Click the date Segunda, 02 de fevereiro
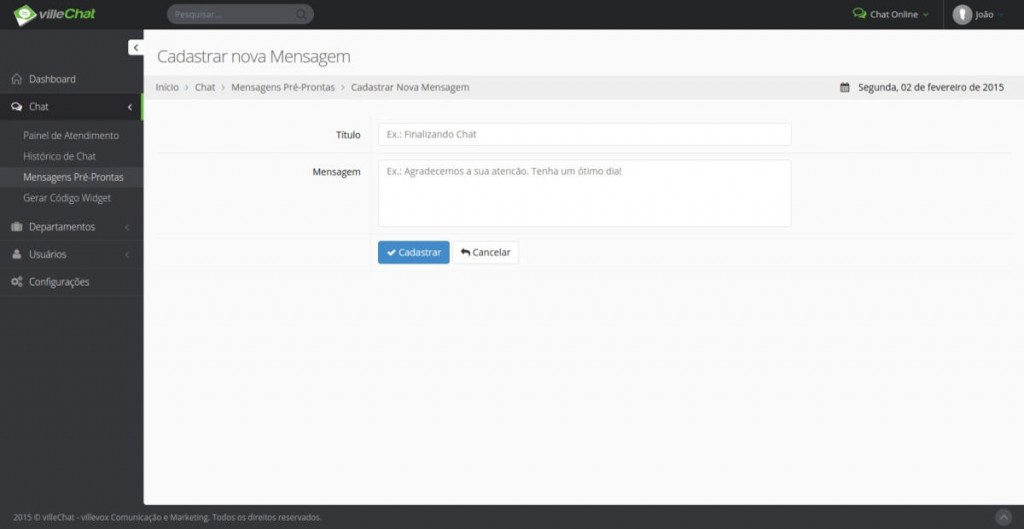Screen dimensions: 1024x529 click(931, 87)
